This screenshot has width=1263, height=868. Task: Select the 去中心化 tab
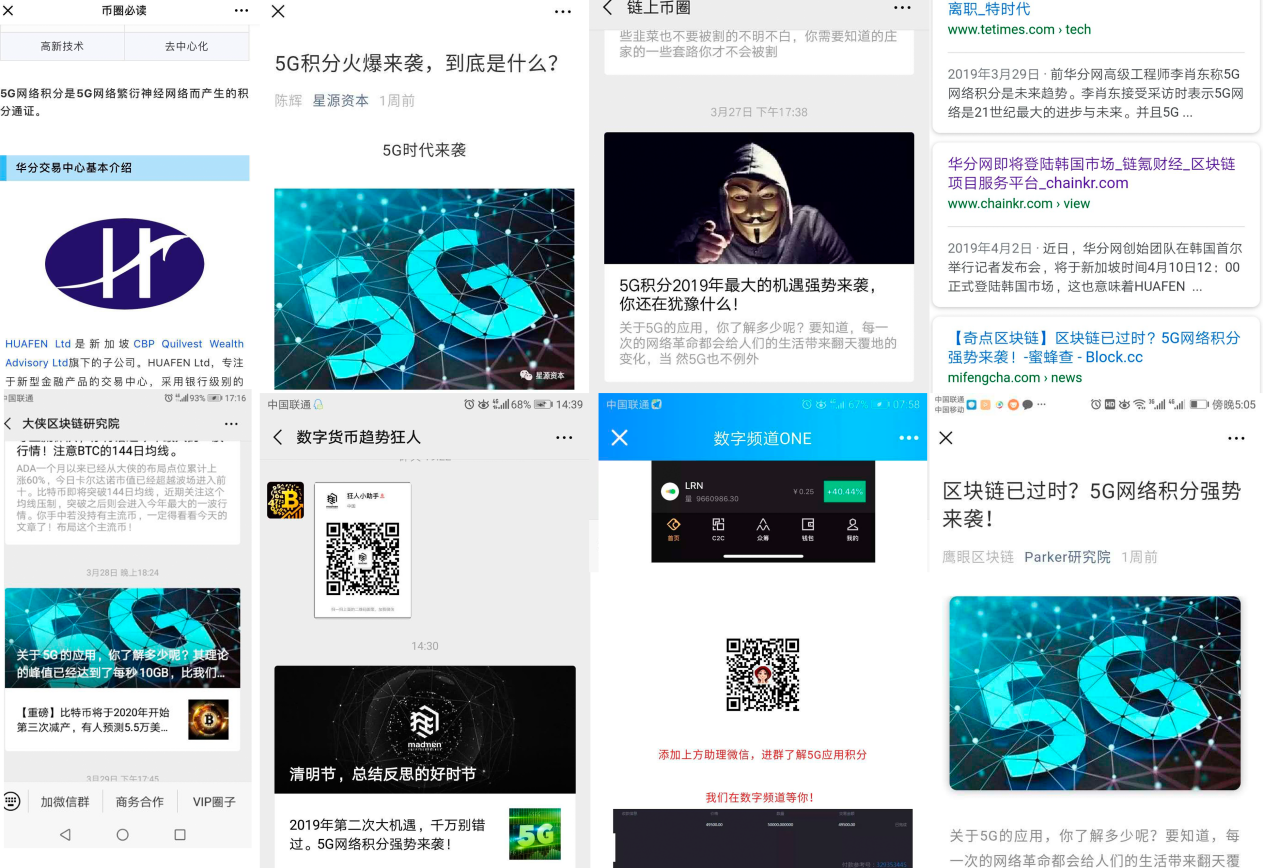click(x=186, y=46)
